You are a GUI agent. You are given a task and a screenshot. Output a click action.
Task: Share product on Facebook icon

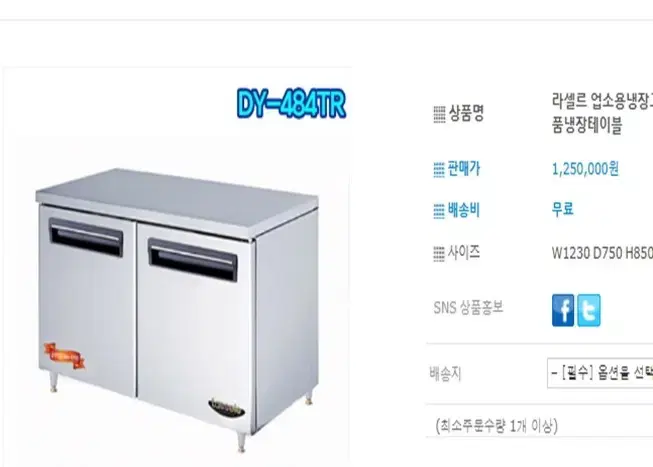pyautogui.click(x=563, y=310)
